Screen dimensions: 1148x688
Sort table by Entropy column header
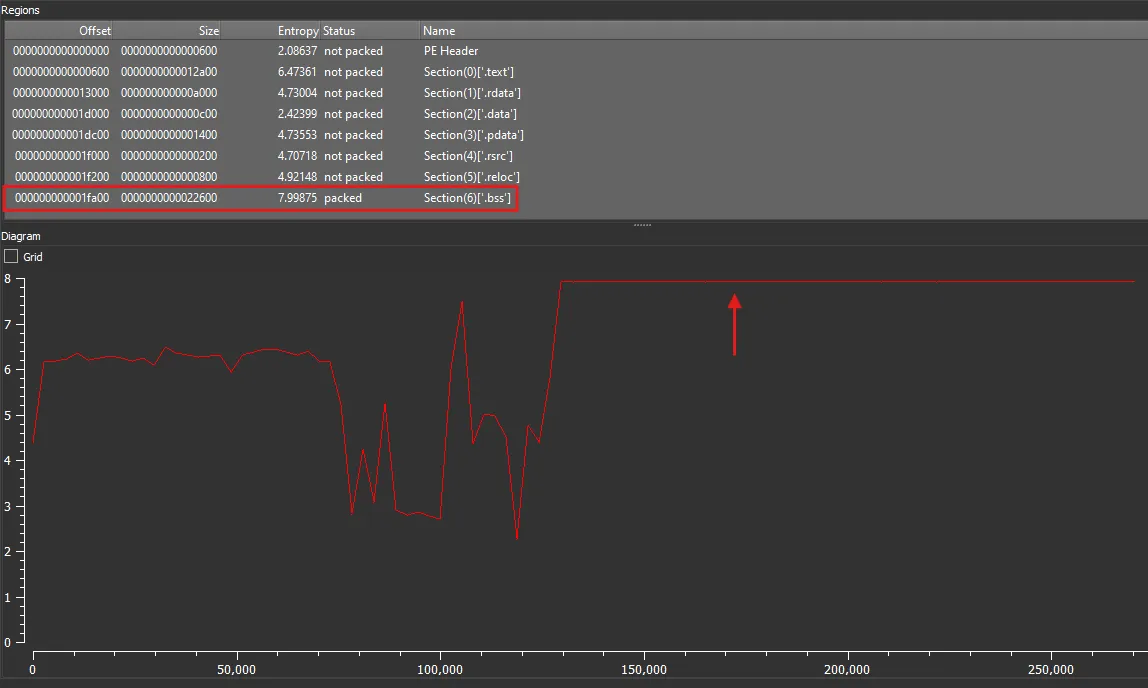pyautogui.click(x=297, y=31)
